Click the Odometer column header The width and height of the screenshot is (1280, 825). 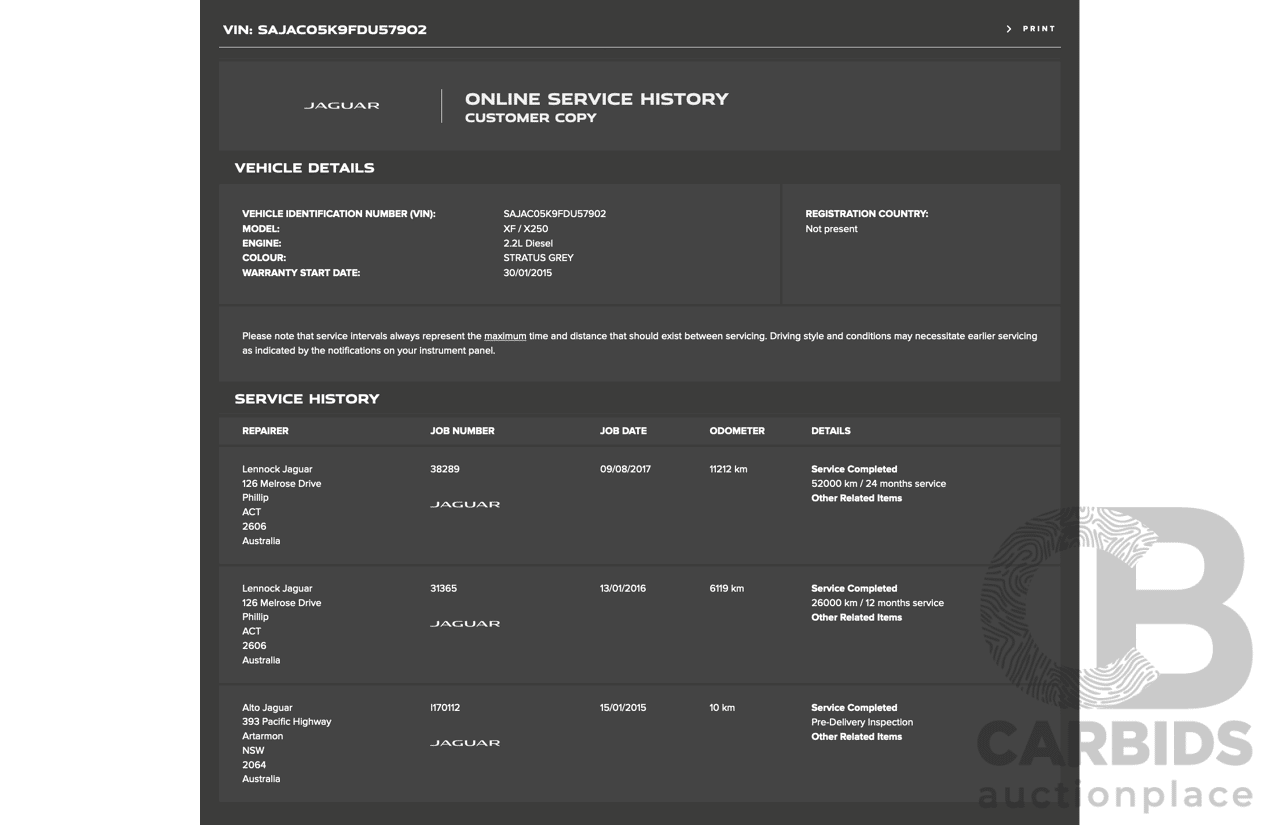pos(737,431)
